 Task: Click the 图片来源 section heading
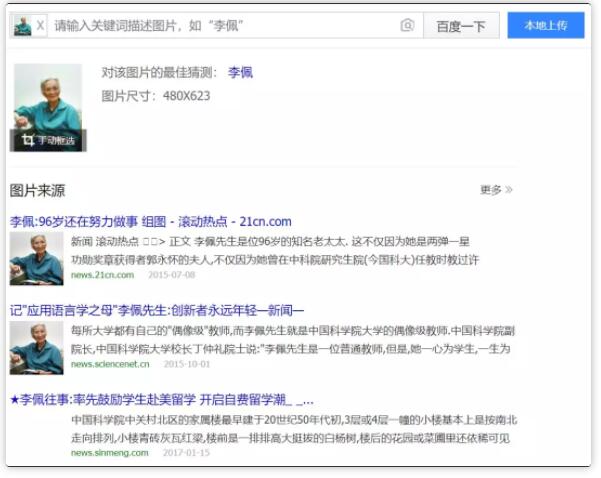[x=38, y=191]
